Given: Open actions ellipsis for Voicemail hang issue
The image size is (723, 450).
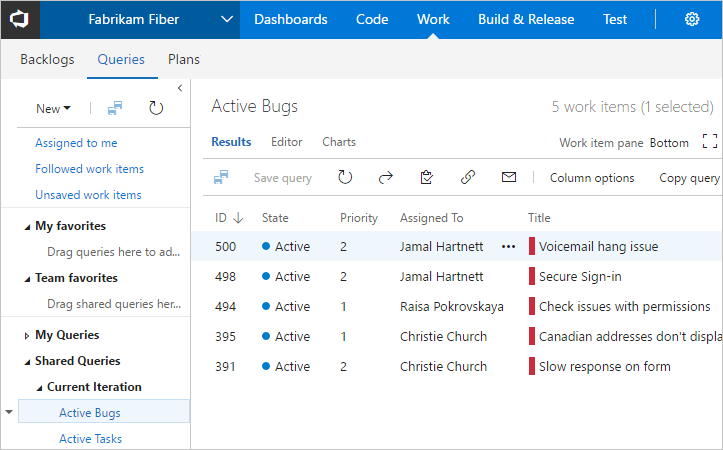Looking at the screenshot, I should point(508,247).
